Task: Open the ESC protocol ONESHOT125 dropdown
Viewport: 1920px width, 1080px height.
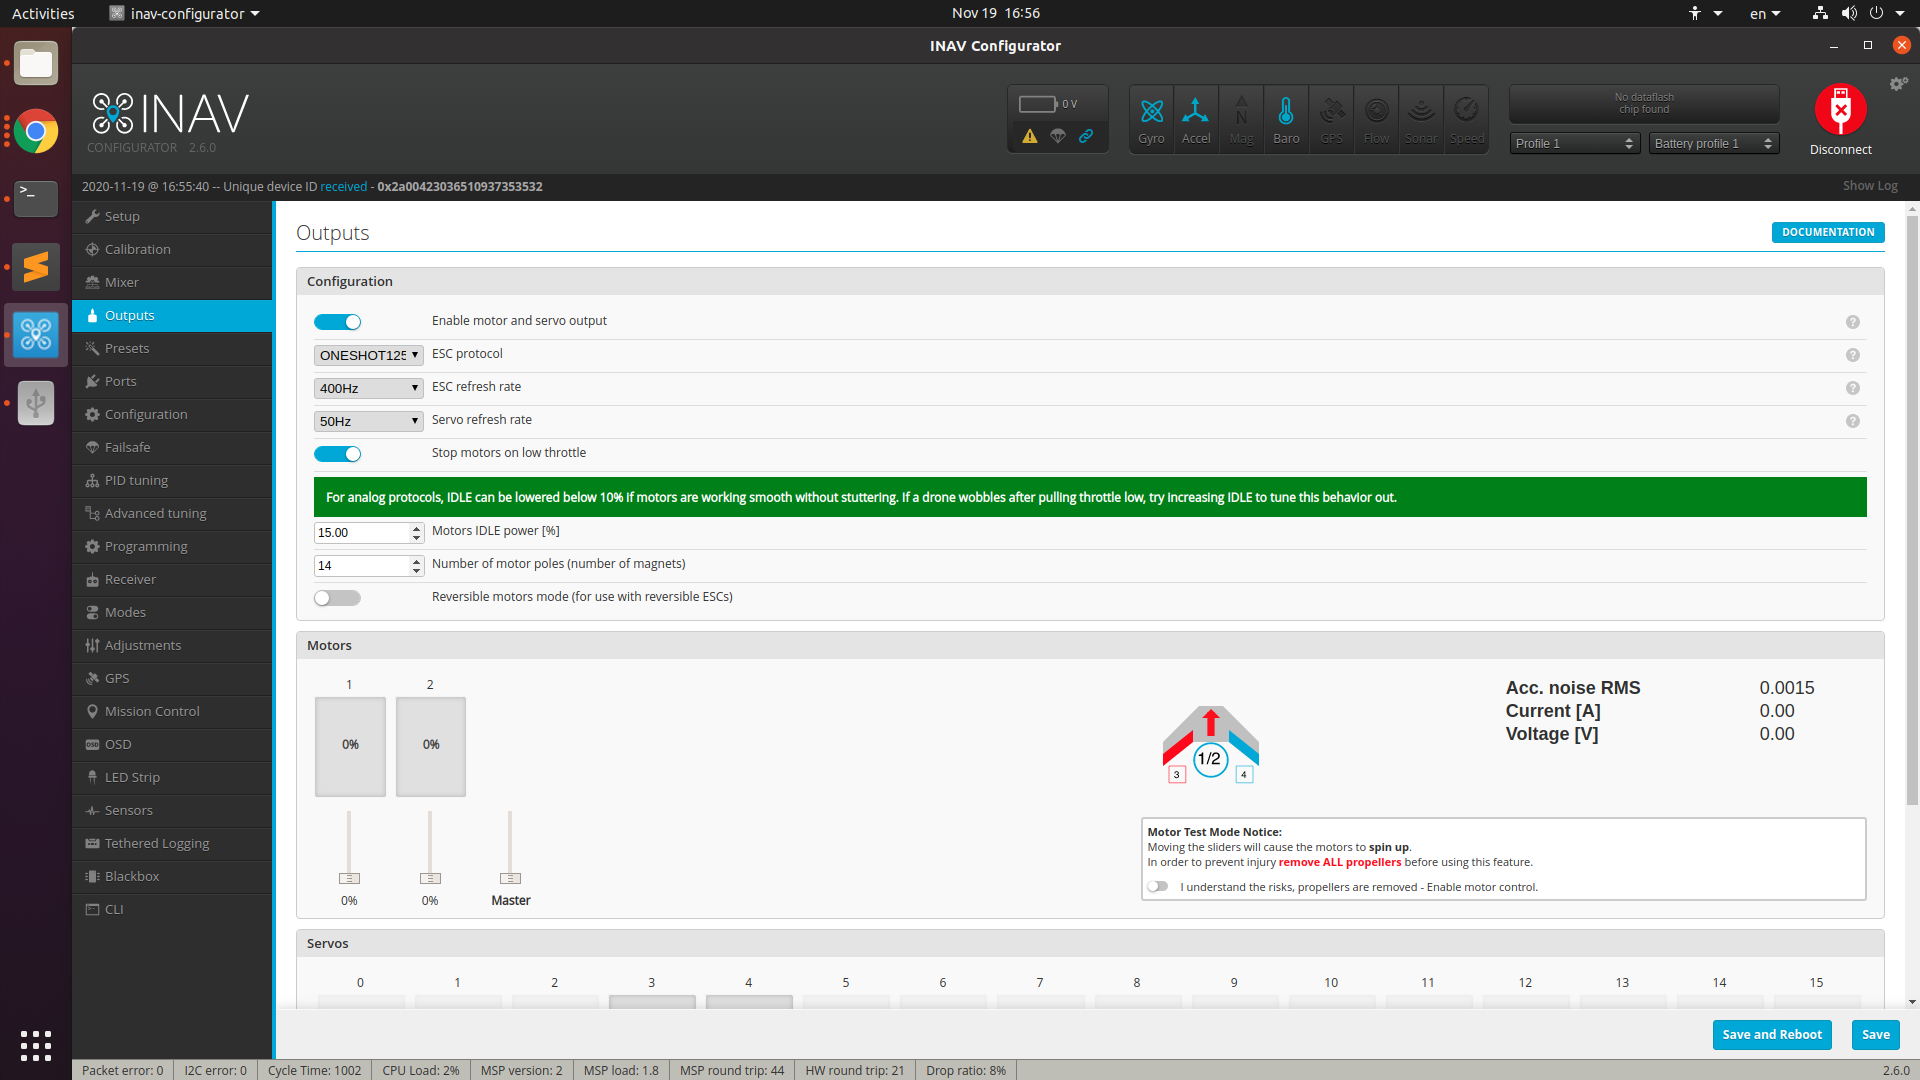Action: coord(368,355)
